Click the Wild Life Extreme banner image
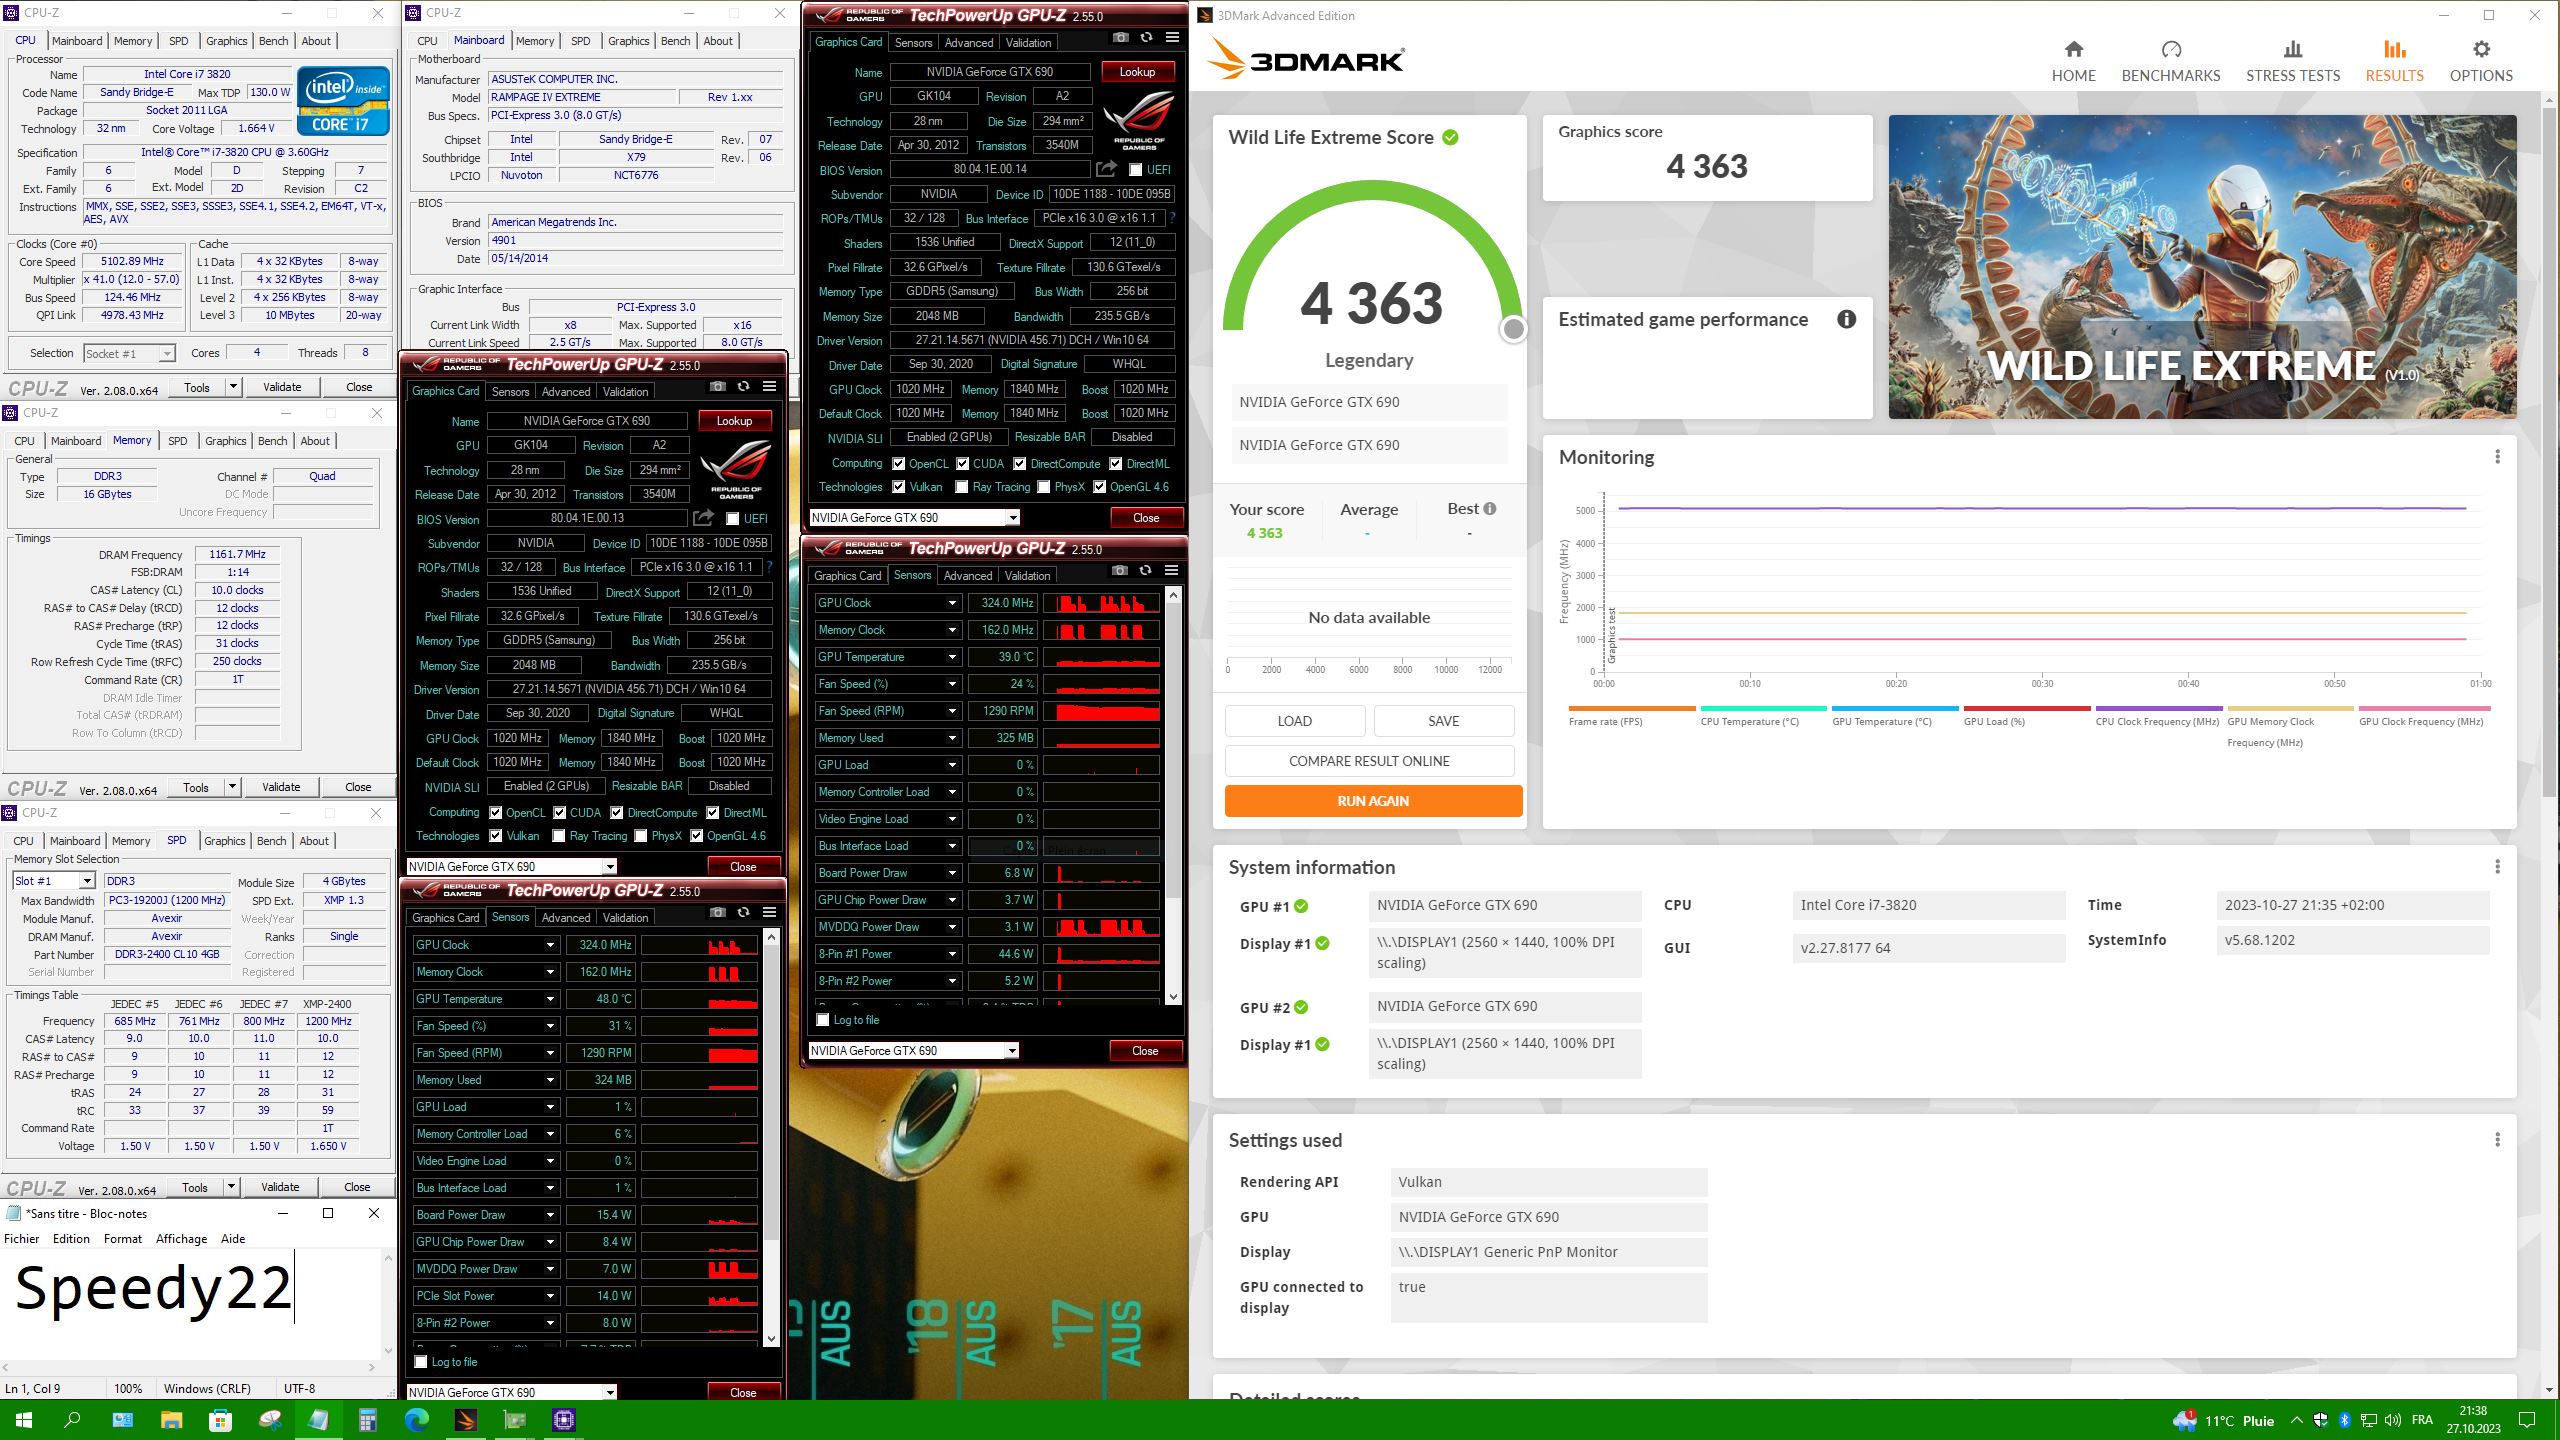This screenshot has width=2560, height=1440. tap(2202, 267)
